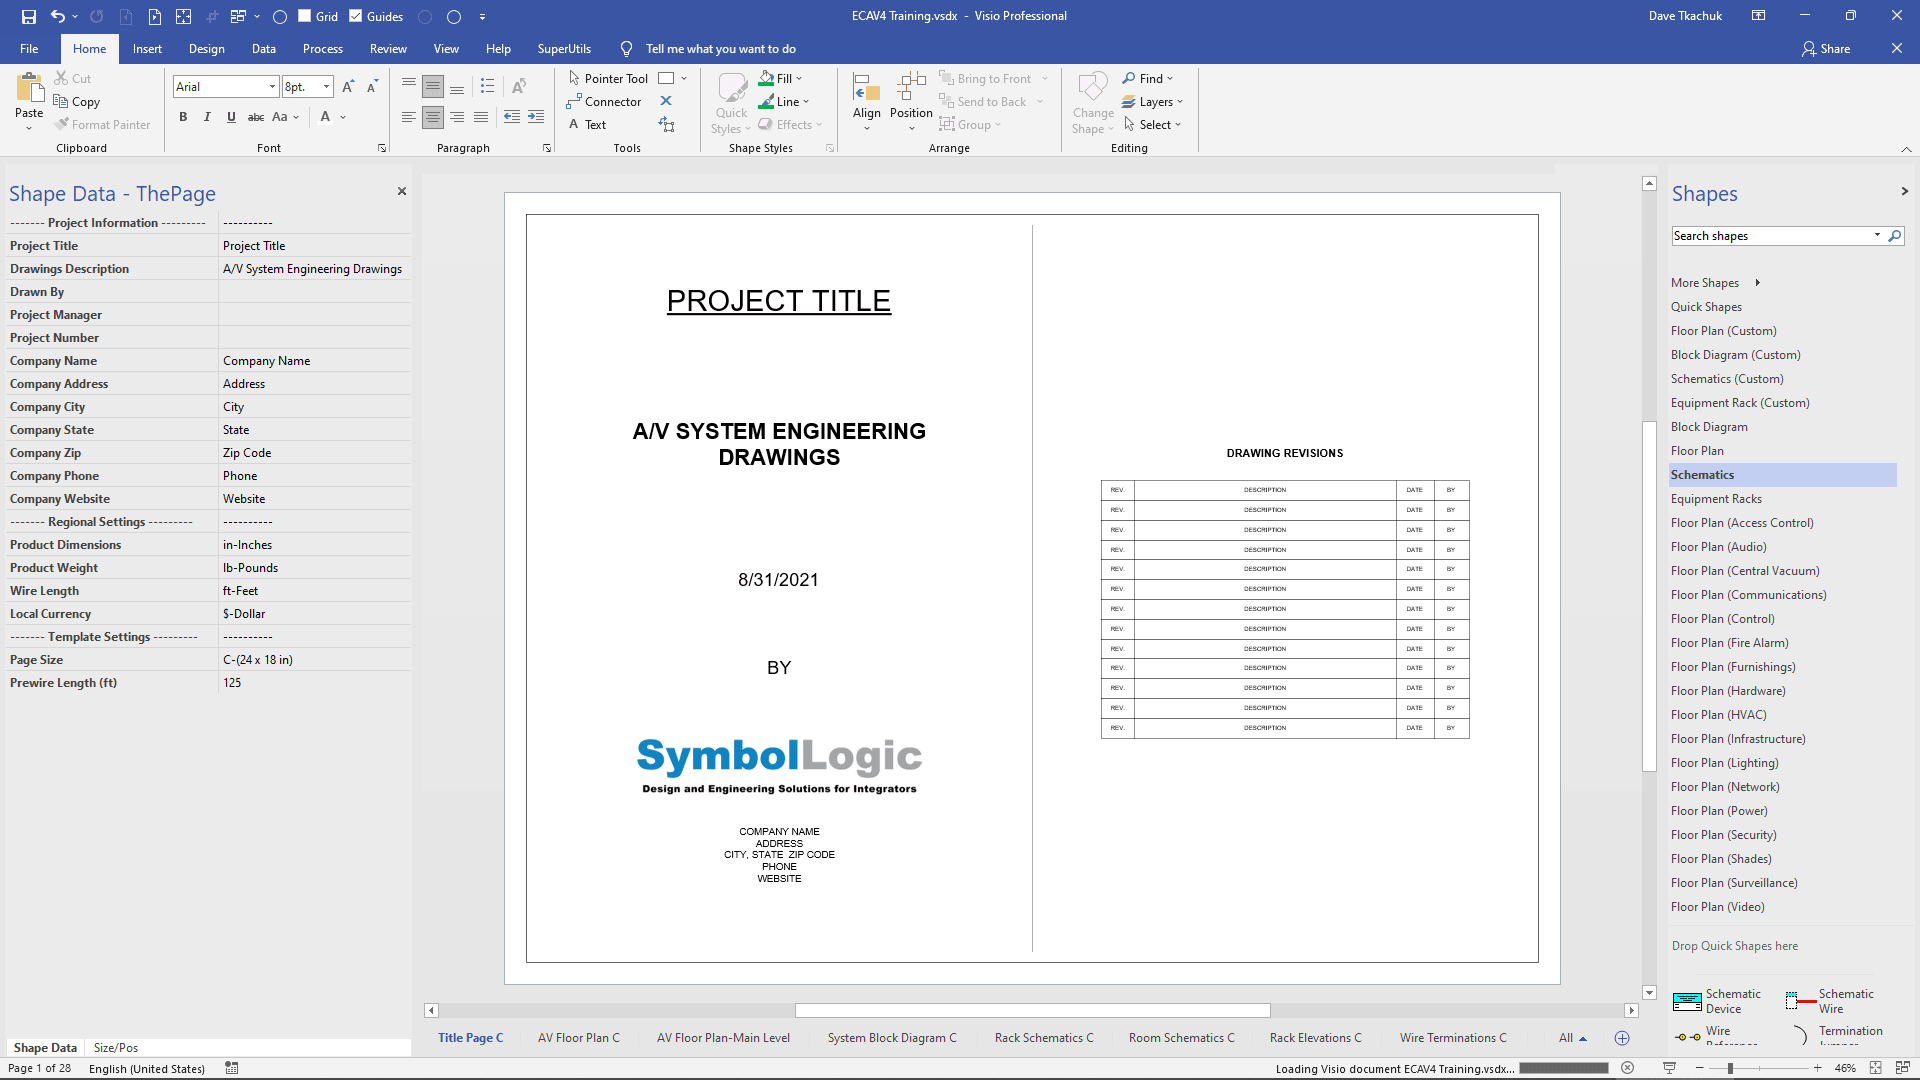The height and width of the screenshot is (1080, 1920).
Task: Click the Format Painter tool
Action: point(103,124)
